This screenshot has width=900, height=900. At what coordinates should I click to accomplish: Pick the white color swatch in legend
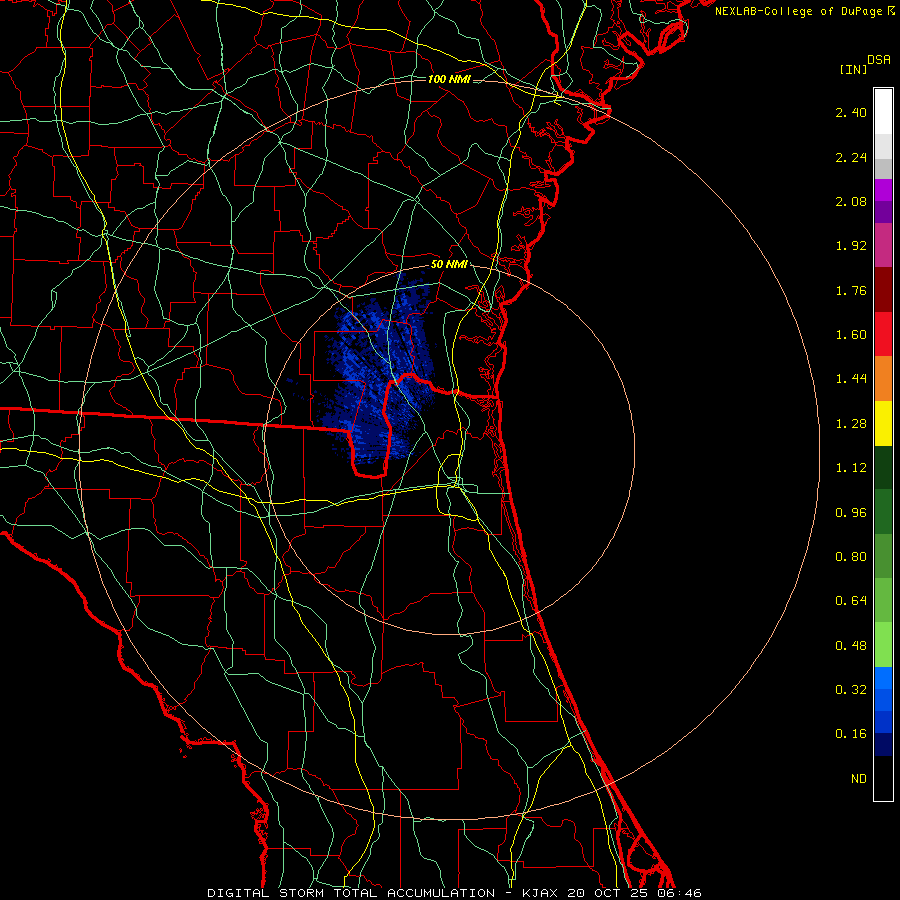883,112
